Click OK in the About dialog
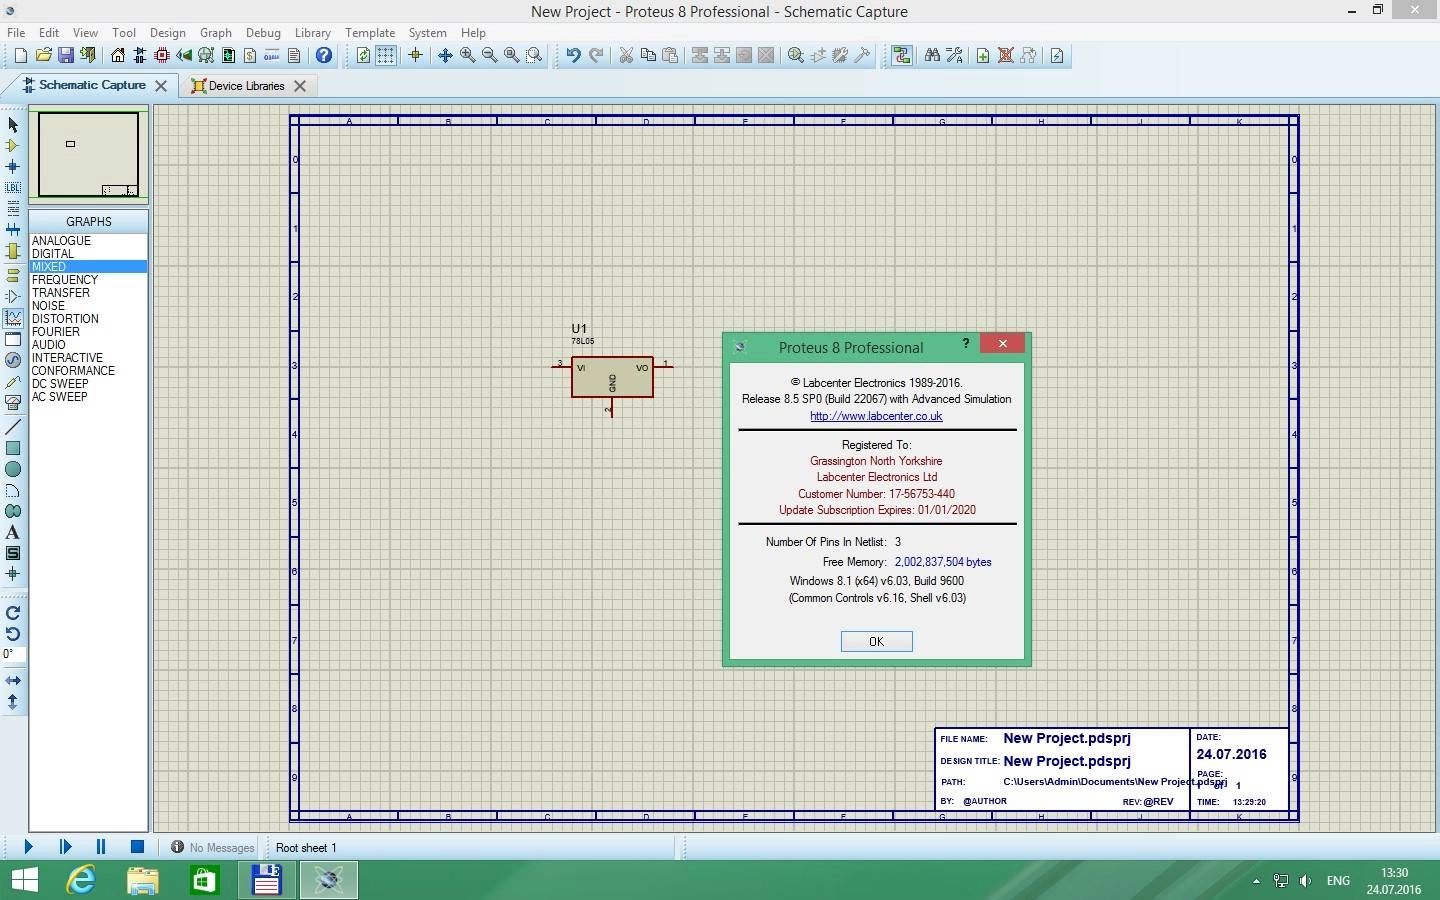This screenshot has width=1440, height=900. click(876, 642)
